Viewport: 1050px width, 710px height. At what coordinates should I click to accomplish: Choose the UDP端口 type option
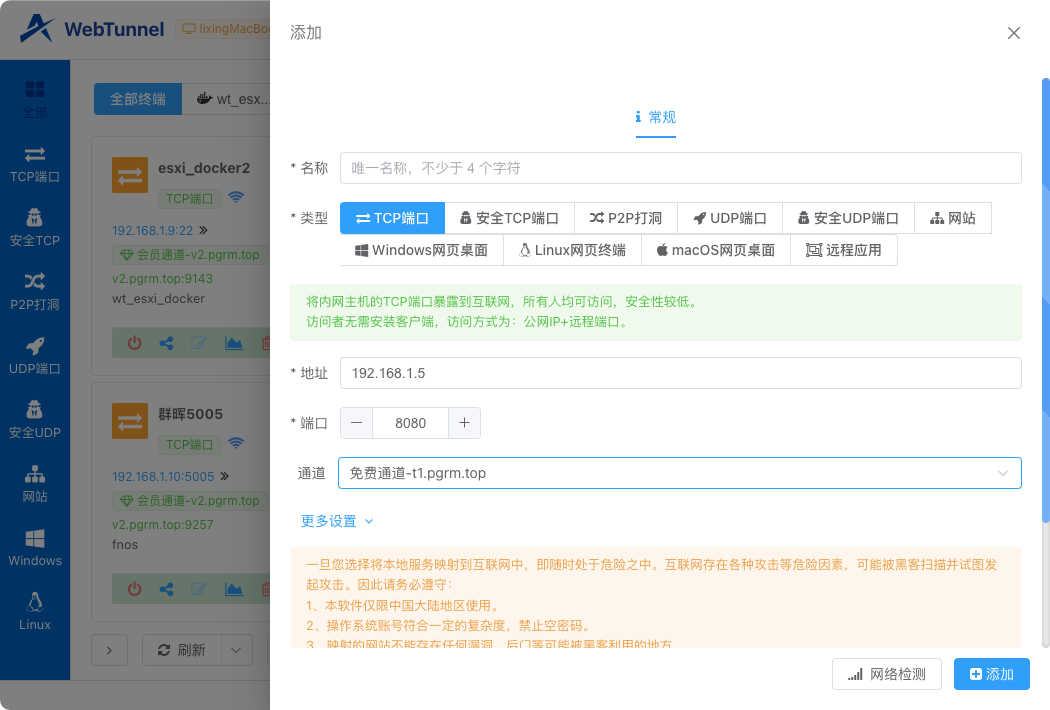729,218
